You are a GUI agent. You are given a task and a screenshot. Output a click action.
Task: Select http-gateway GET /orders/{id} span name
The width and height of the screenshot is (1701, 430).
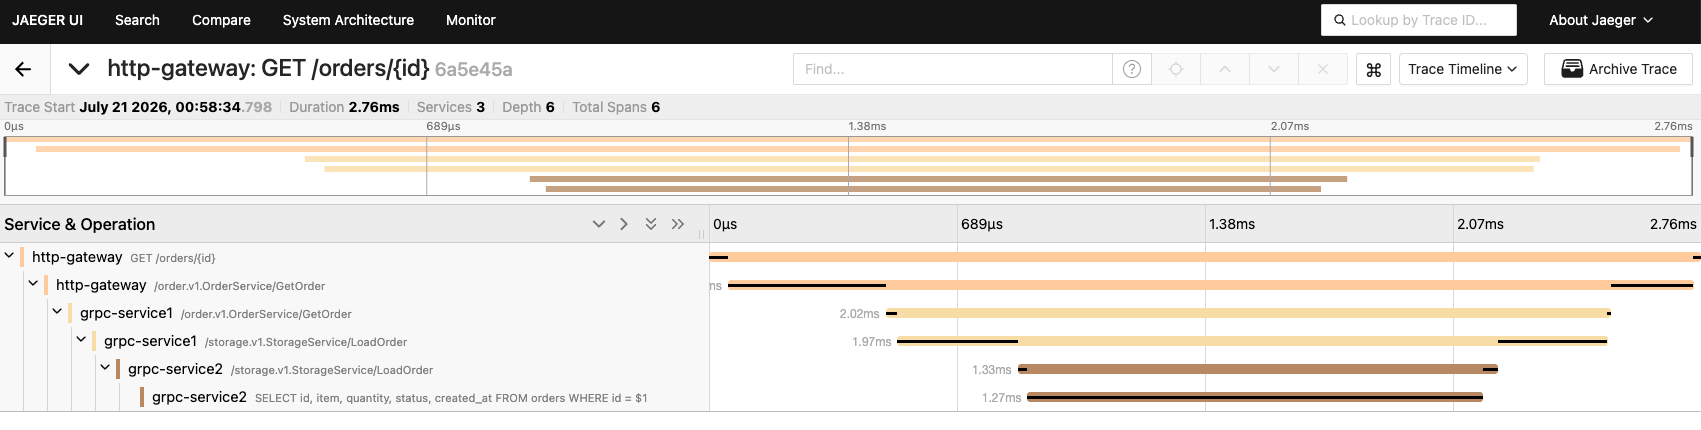(123, 257)
